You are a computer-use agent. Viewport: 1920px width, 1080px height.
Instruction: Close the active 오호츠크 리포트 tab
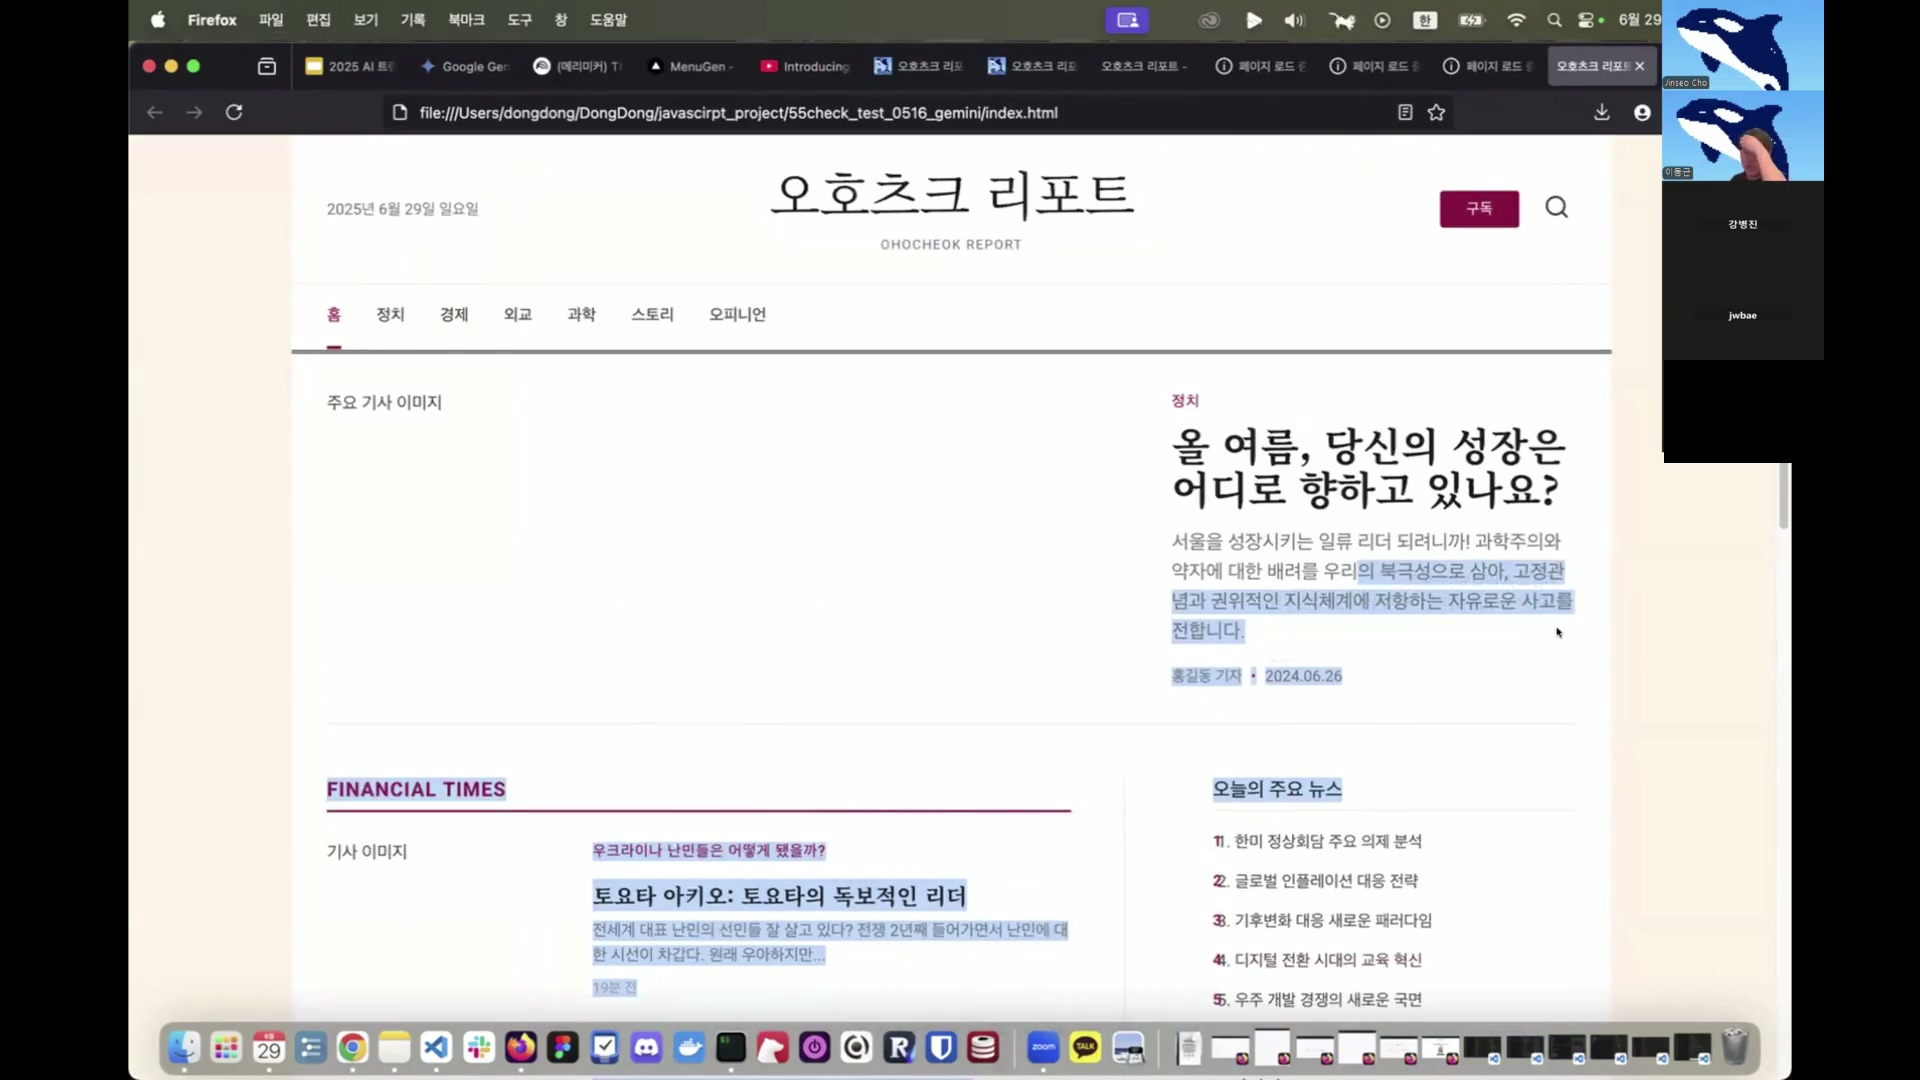point(1639,66)
